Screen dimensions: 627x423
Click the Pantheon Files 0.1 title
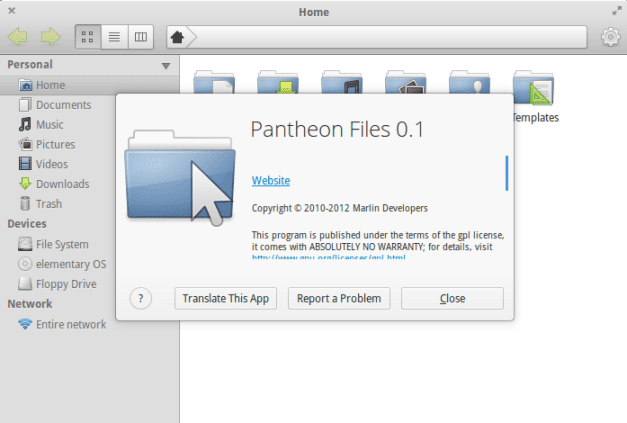(x=337, y=130)
